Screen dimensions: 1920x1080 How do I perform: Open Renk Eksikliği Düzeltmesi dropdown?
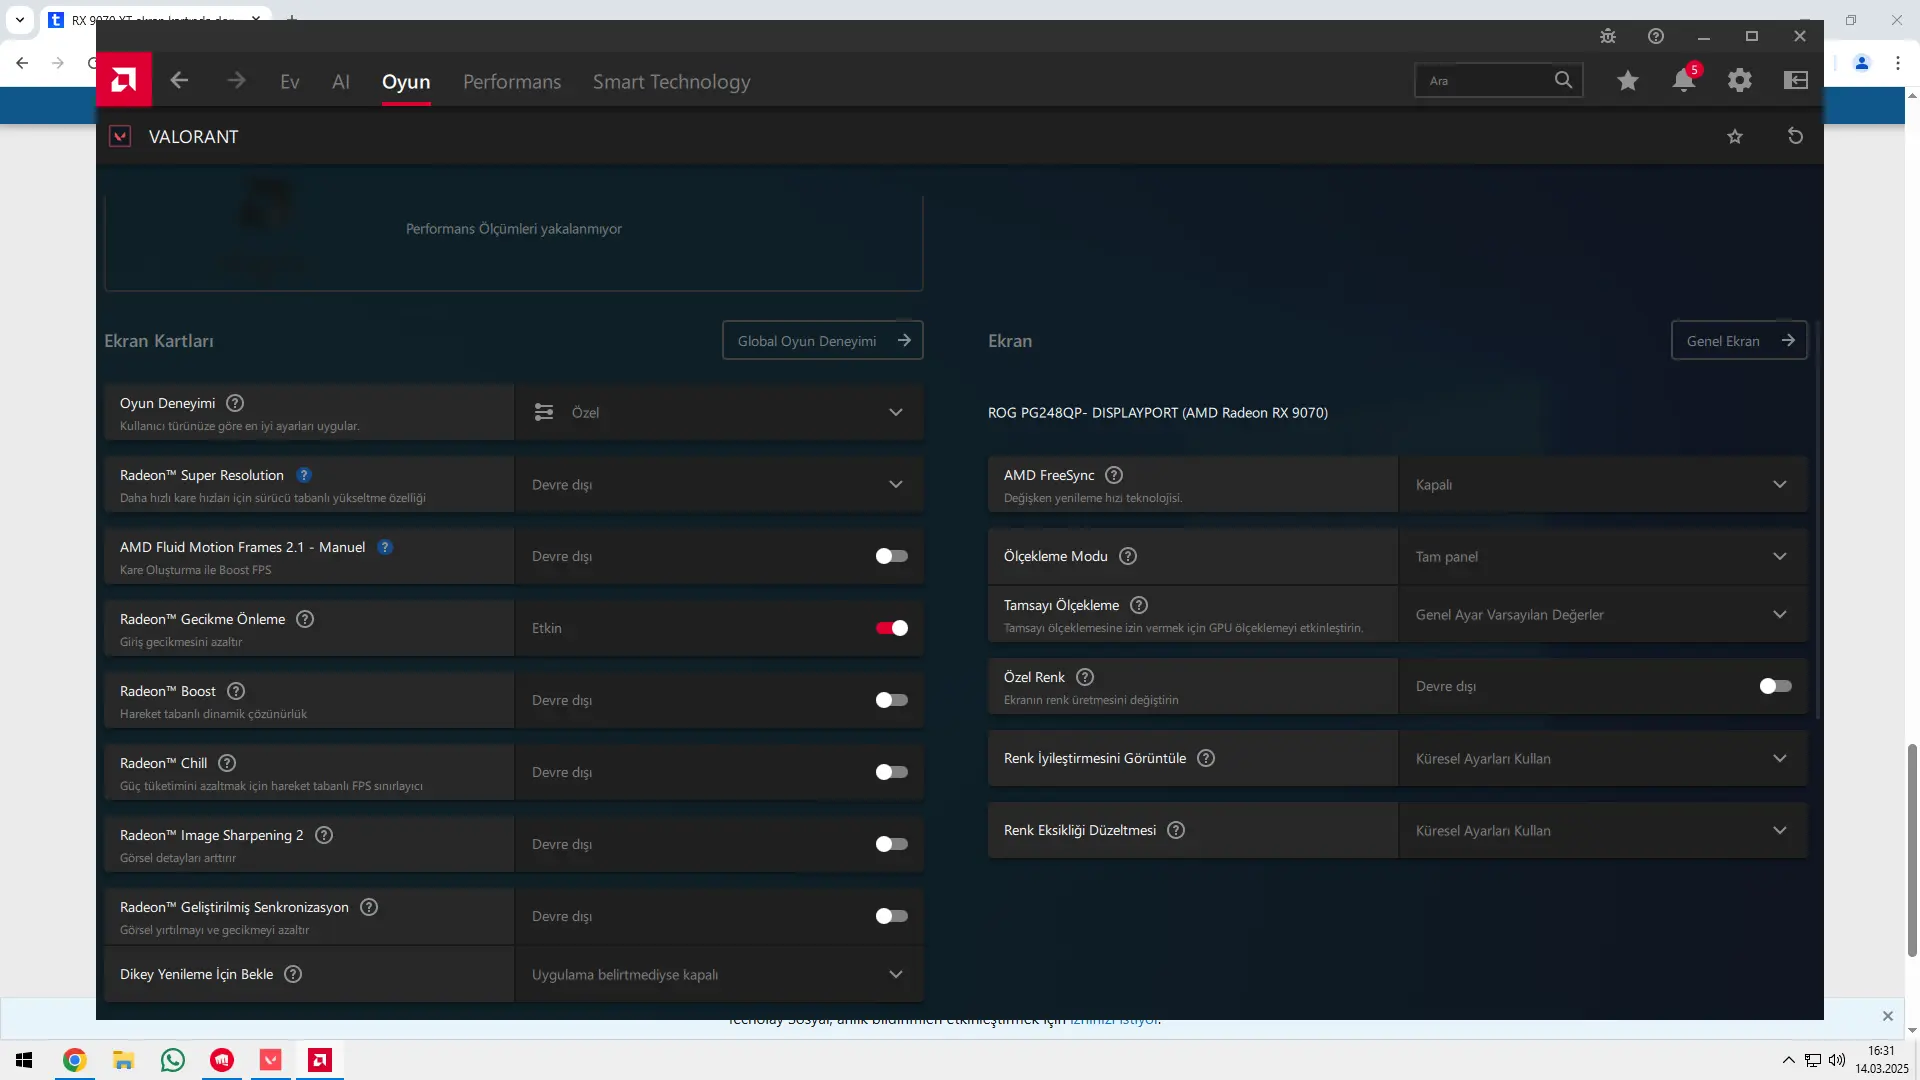coord(1603,830)
